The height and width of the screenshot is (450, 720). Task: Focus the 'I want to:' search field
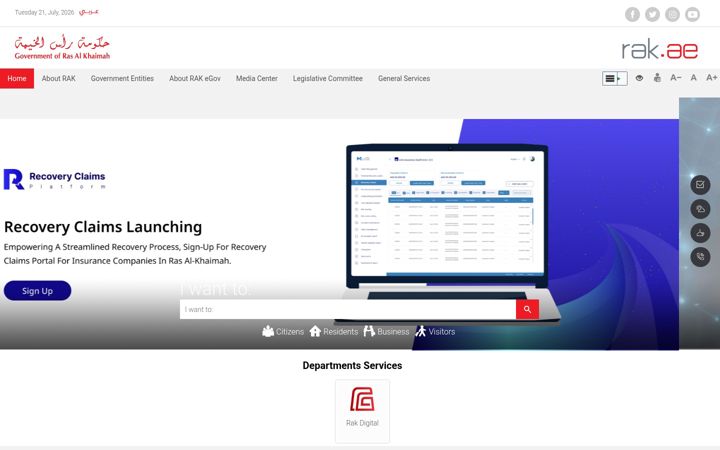[348, 309]
